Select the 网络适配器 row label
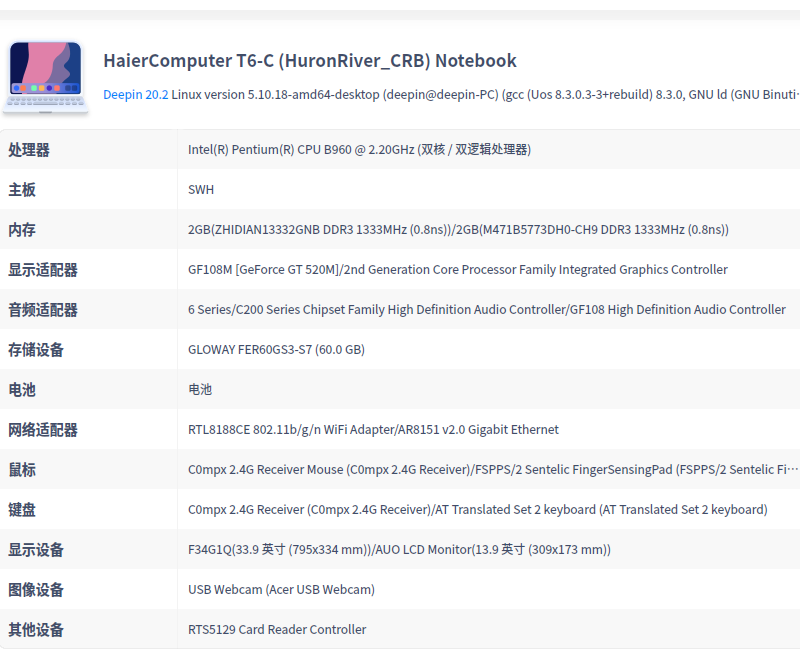The width and height of the screenshot is (800, 650). (x=43, y=430)
